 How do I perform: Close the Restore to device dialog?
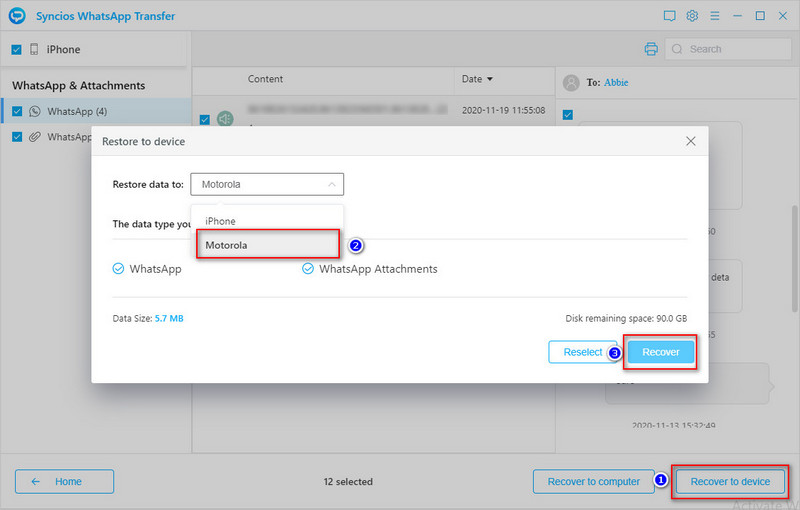pyautogui.click(x=691, y=141)
